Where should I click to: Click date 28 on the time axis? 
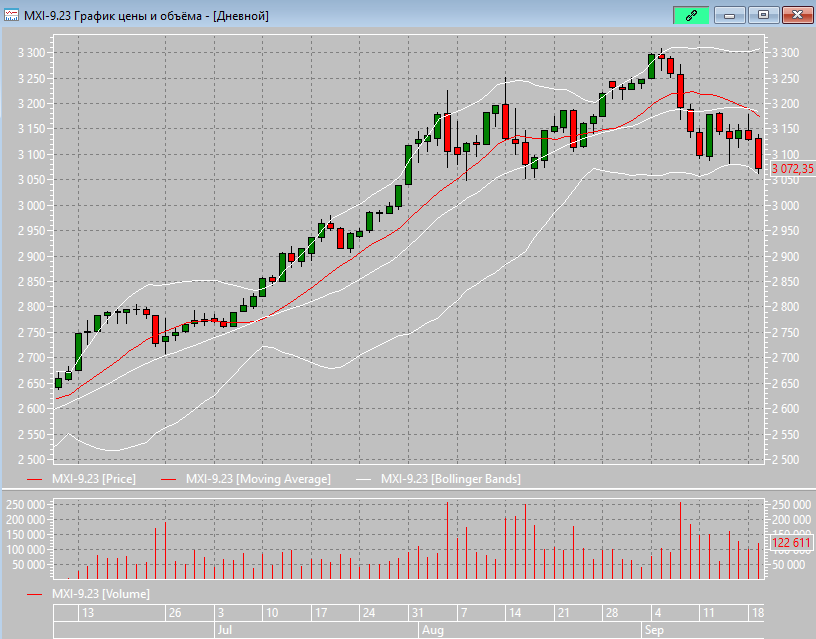pos(612,612)
